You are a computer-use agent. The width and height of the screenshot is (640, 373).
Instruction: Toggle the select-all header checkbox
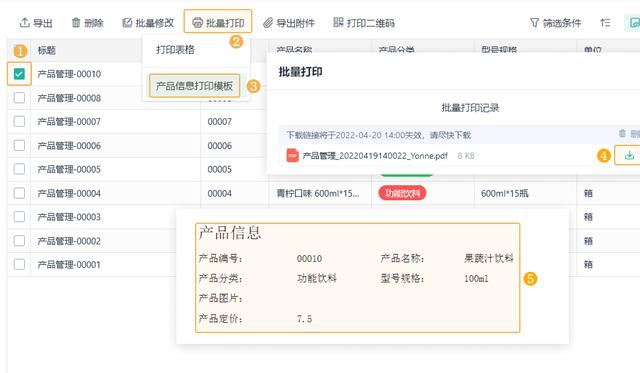coord(19,50)
